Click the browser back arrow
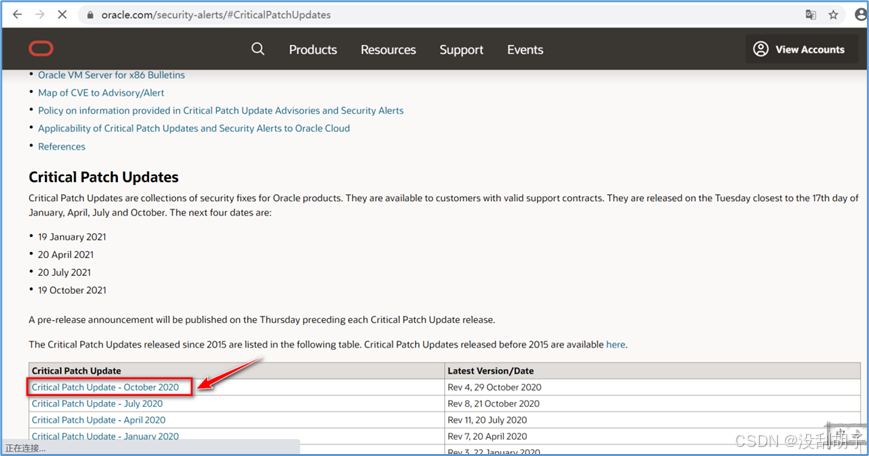The image size is (869, 456). (17, 15)
